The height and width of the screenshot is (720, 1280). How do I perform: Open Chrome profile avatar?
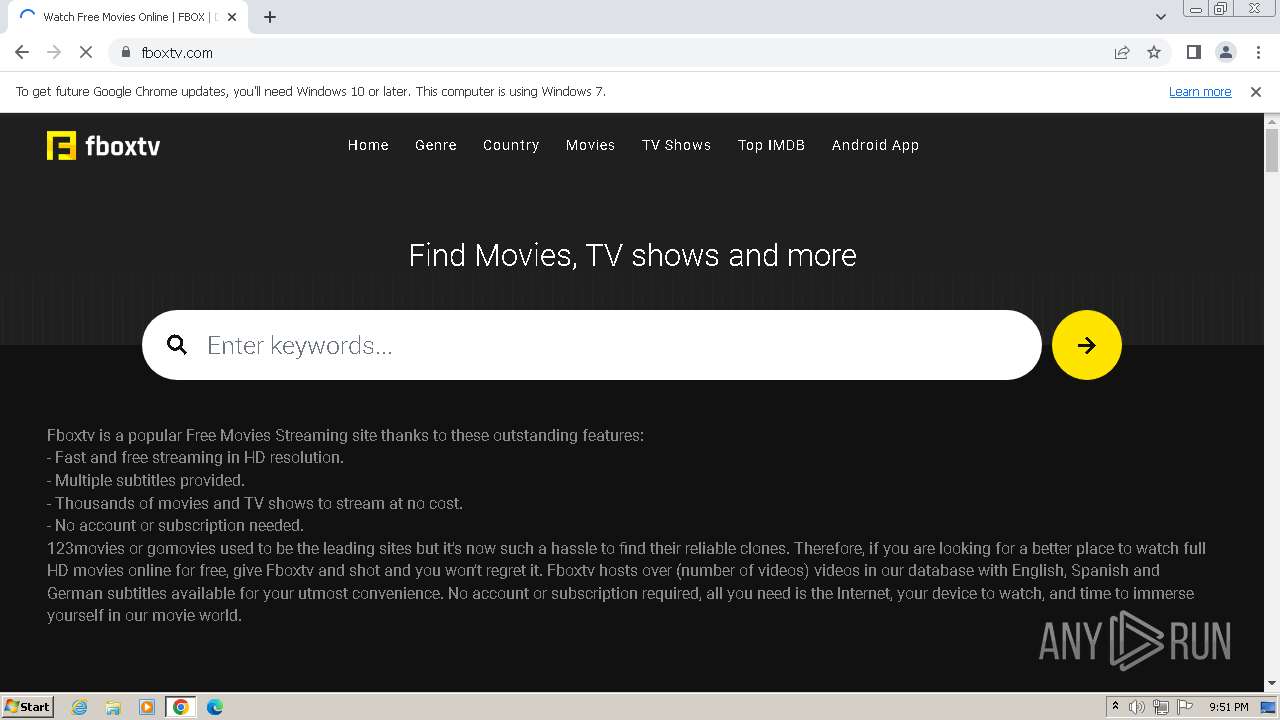tap(1226, 52)
